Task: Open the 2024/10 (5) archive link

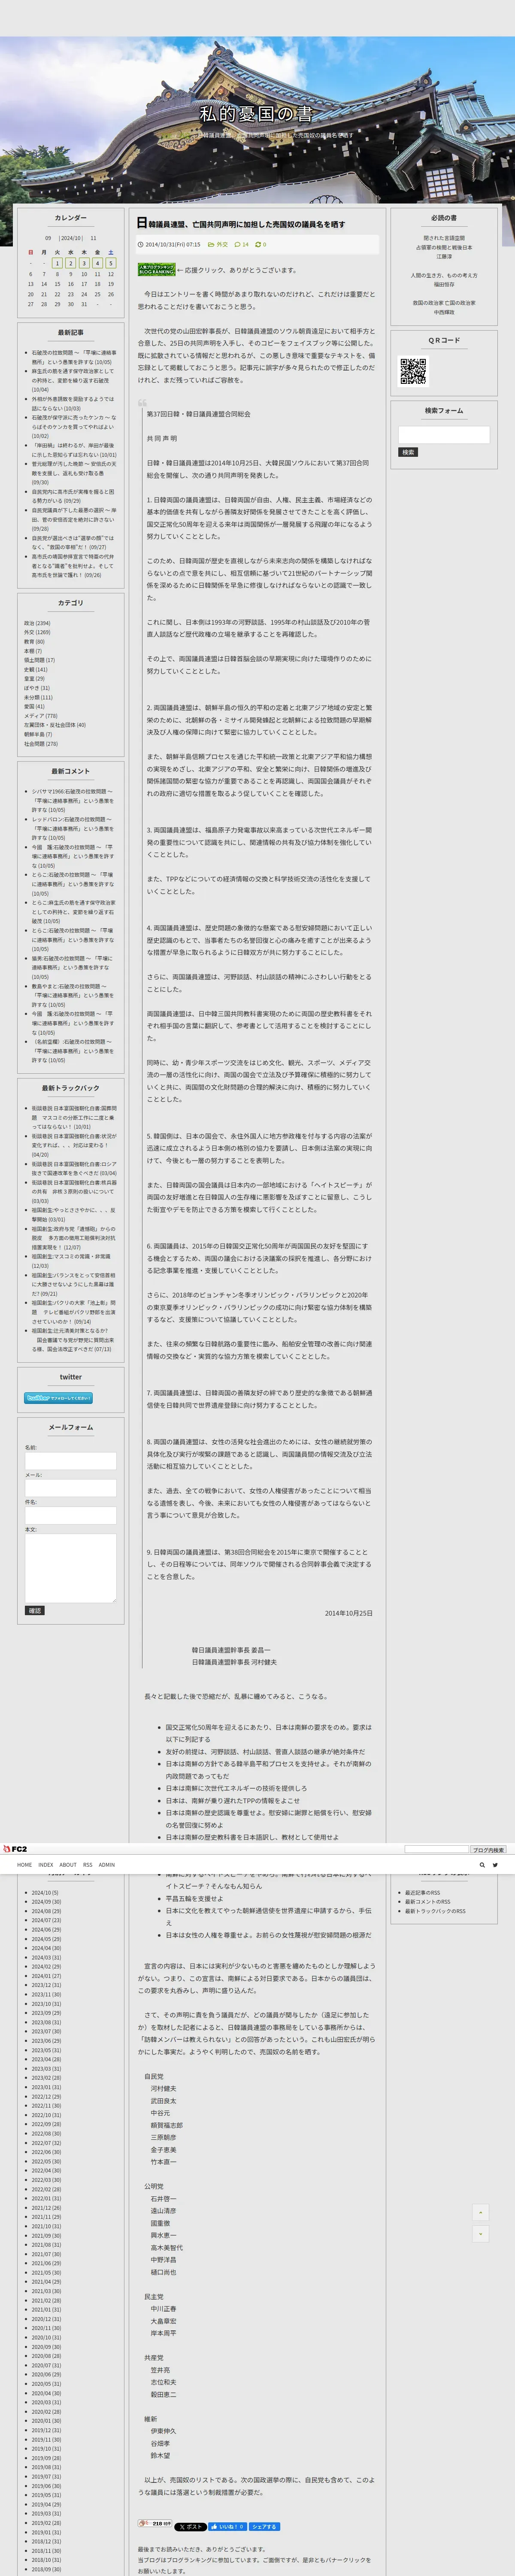Action: click(45, 1892)
